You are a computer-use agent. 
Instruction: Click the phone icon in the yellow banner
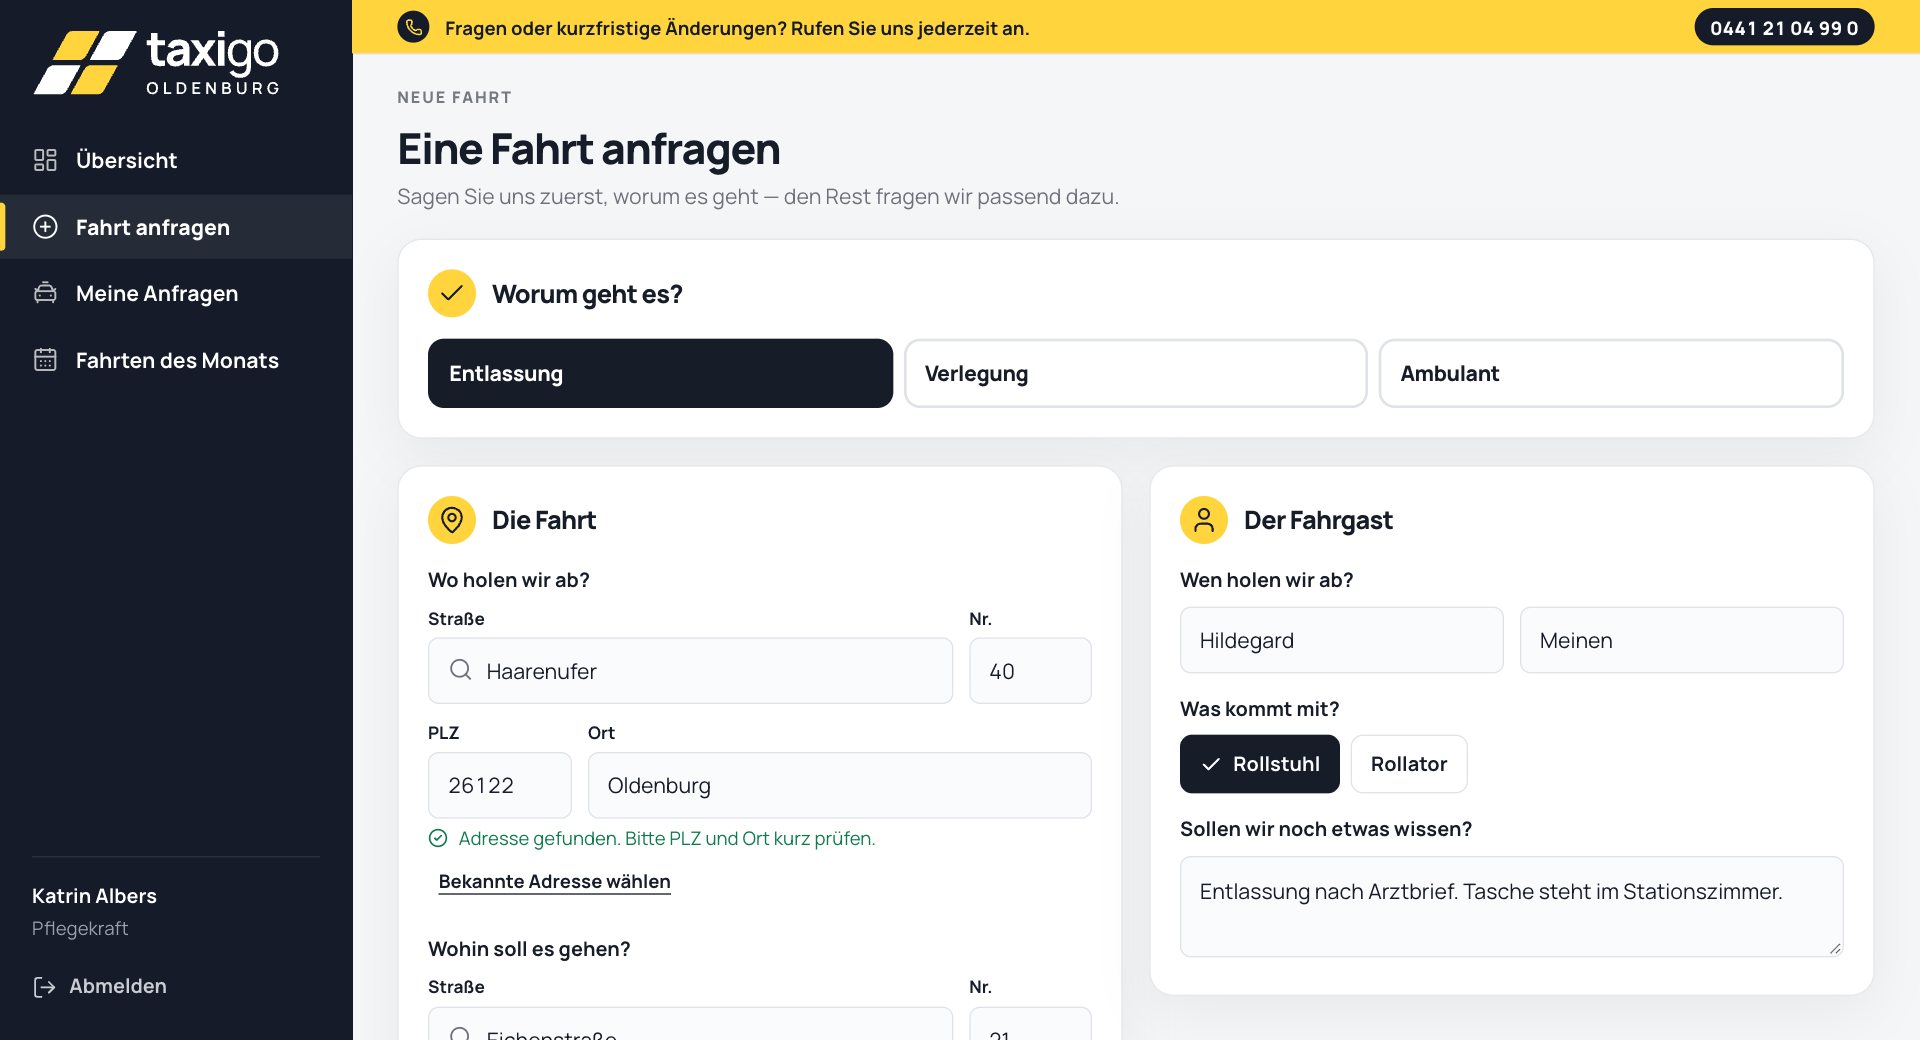point(413,27)
